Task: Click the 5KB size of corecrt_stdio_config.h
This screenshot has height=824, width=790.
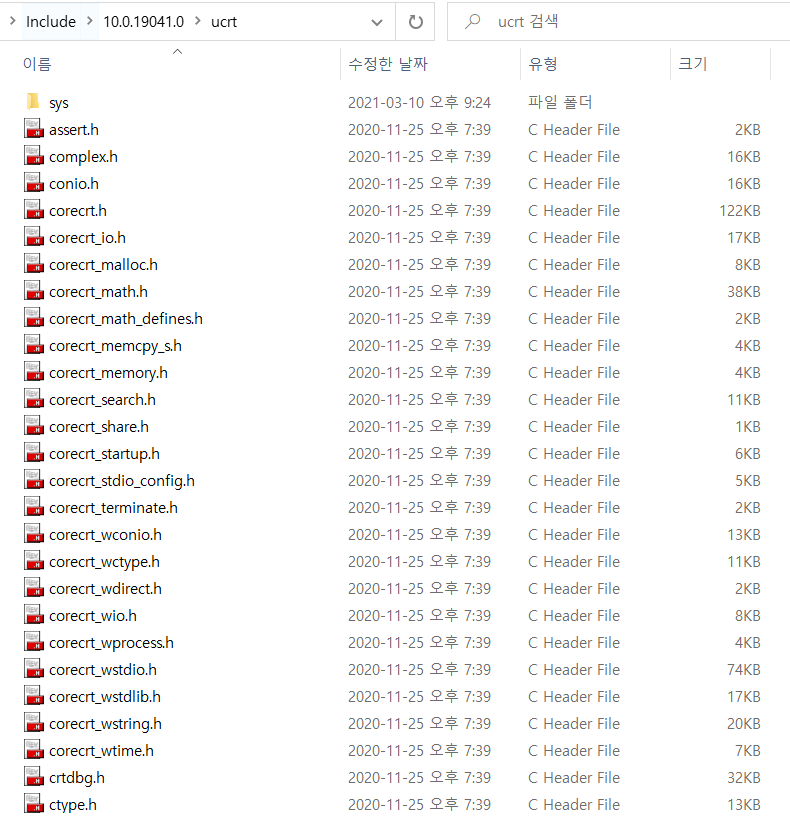Action: pos(747,480)
